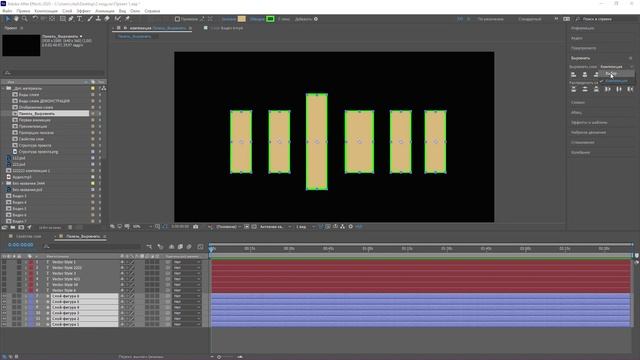Viewport: 640px width, 360px height.
Task: Click the align left edges icon
Action: 573,74
